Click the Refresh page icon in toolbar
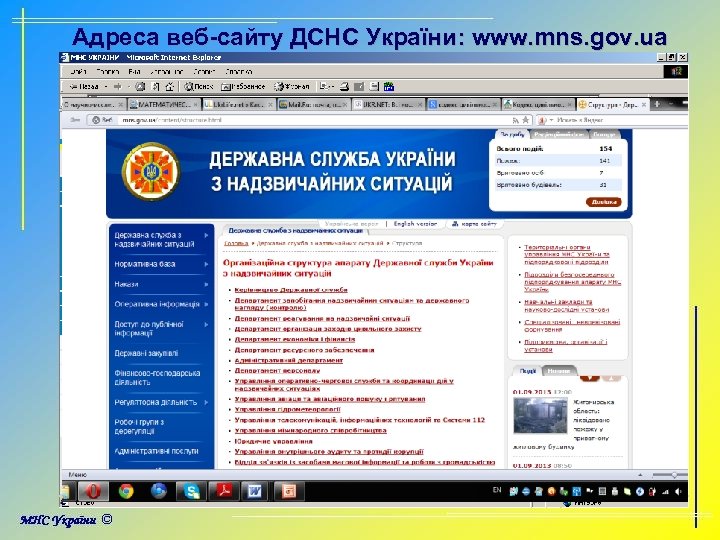The height and width of the screenshot is (540, 720). coord(156,86)
